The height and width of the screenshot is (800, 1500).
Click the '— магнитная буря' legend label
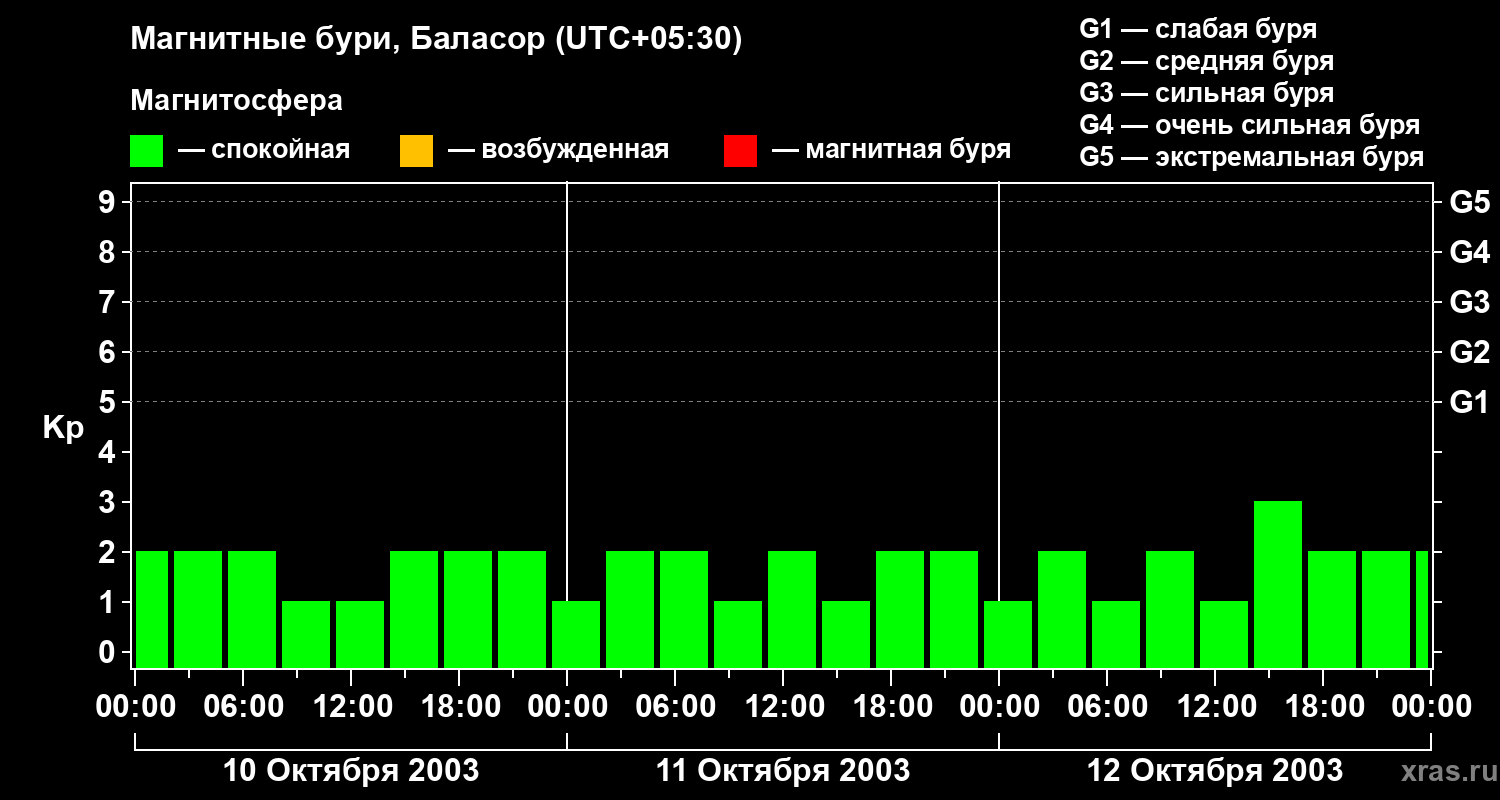892,150
